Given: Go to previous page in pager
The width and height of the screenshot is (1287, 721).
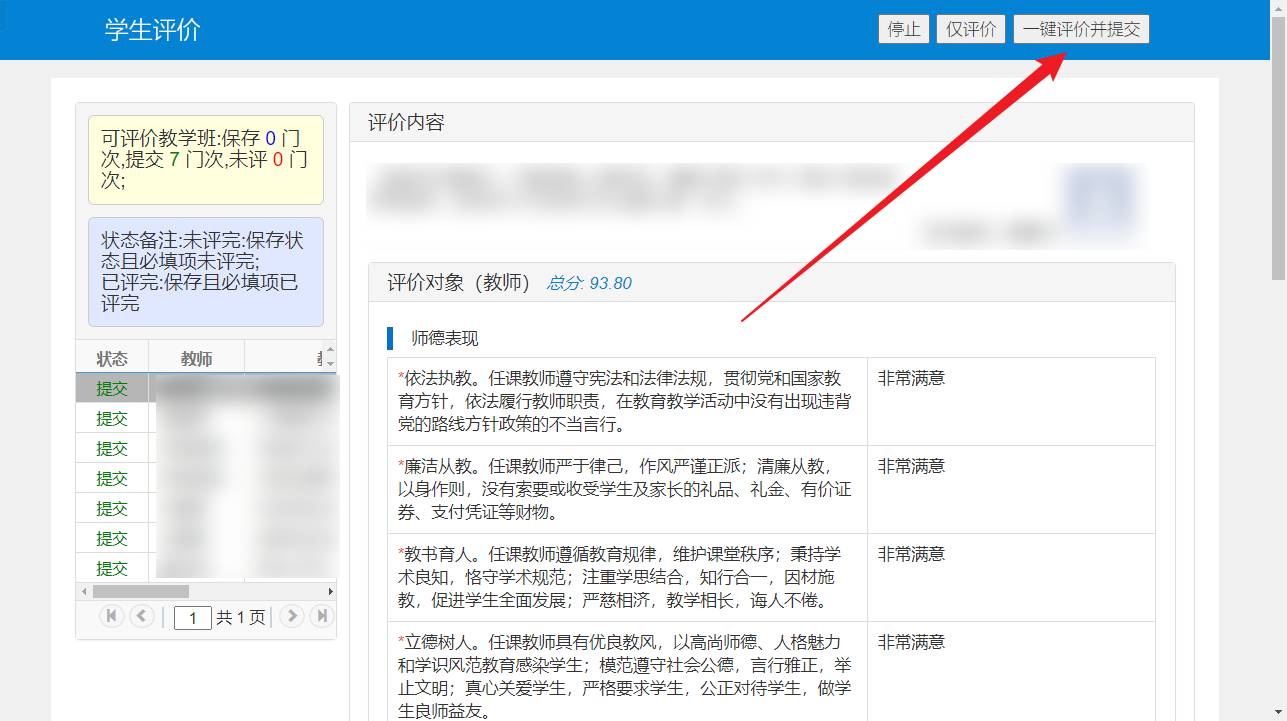Looking at the screenshot, I should coord(142,616).
